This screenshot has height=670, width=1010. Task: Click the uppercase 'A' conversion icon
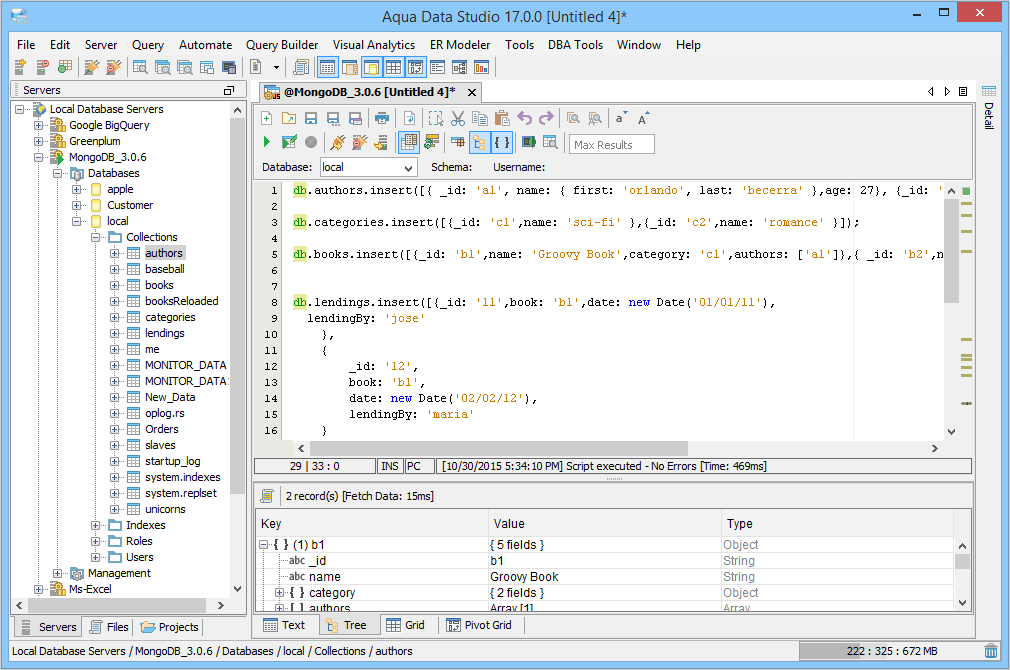[x=643, y=119]
